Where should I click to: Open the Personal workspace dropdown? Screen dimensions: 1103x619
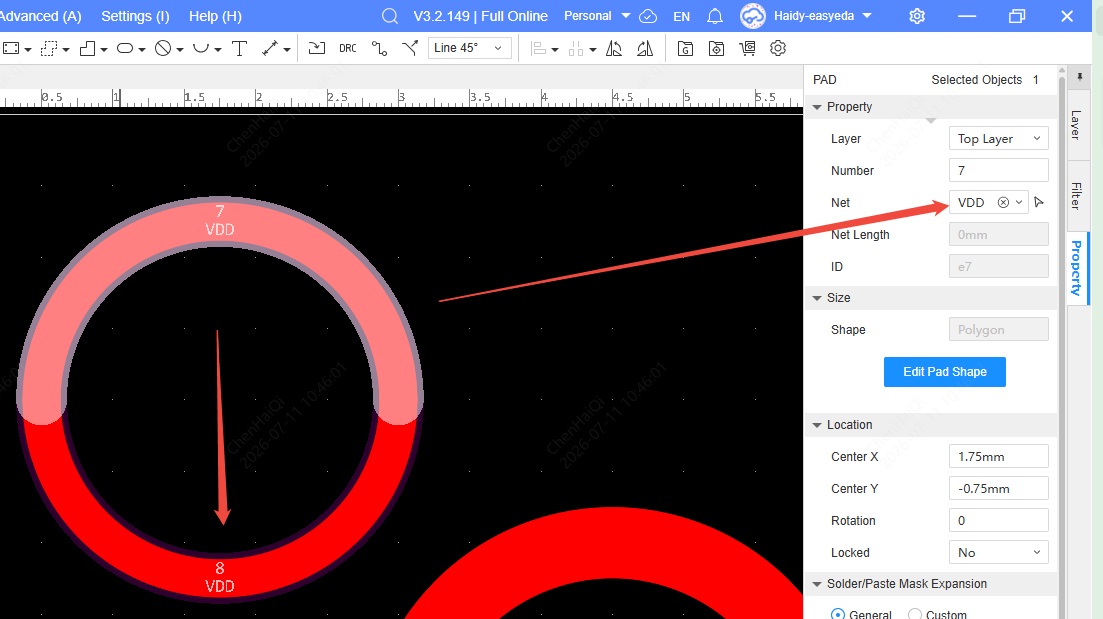point(597,16)
